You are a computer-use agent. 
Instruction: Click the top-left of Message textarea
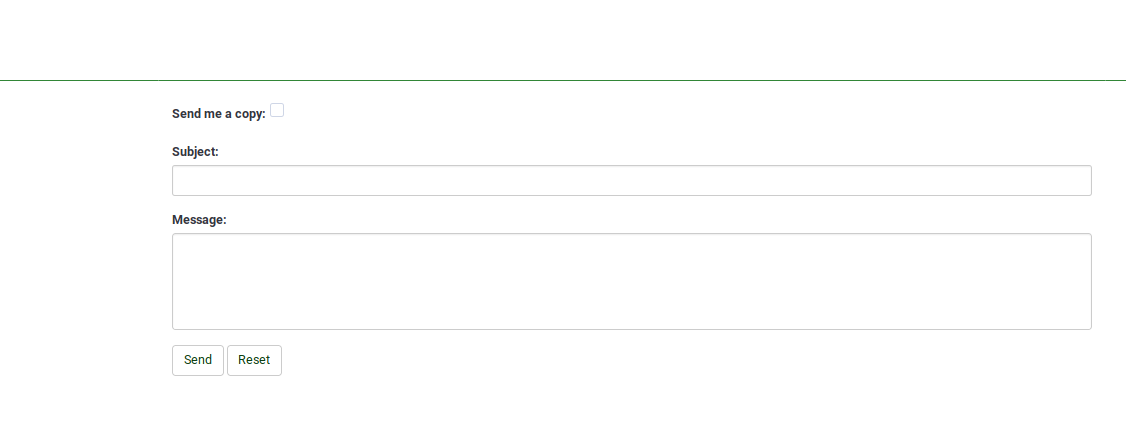[x=183, y=244]
